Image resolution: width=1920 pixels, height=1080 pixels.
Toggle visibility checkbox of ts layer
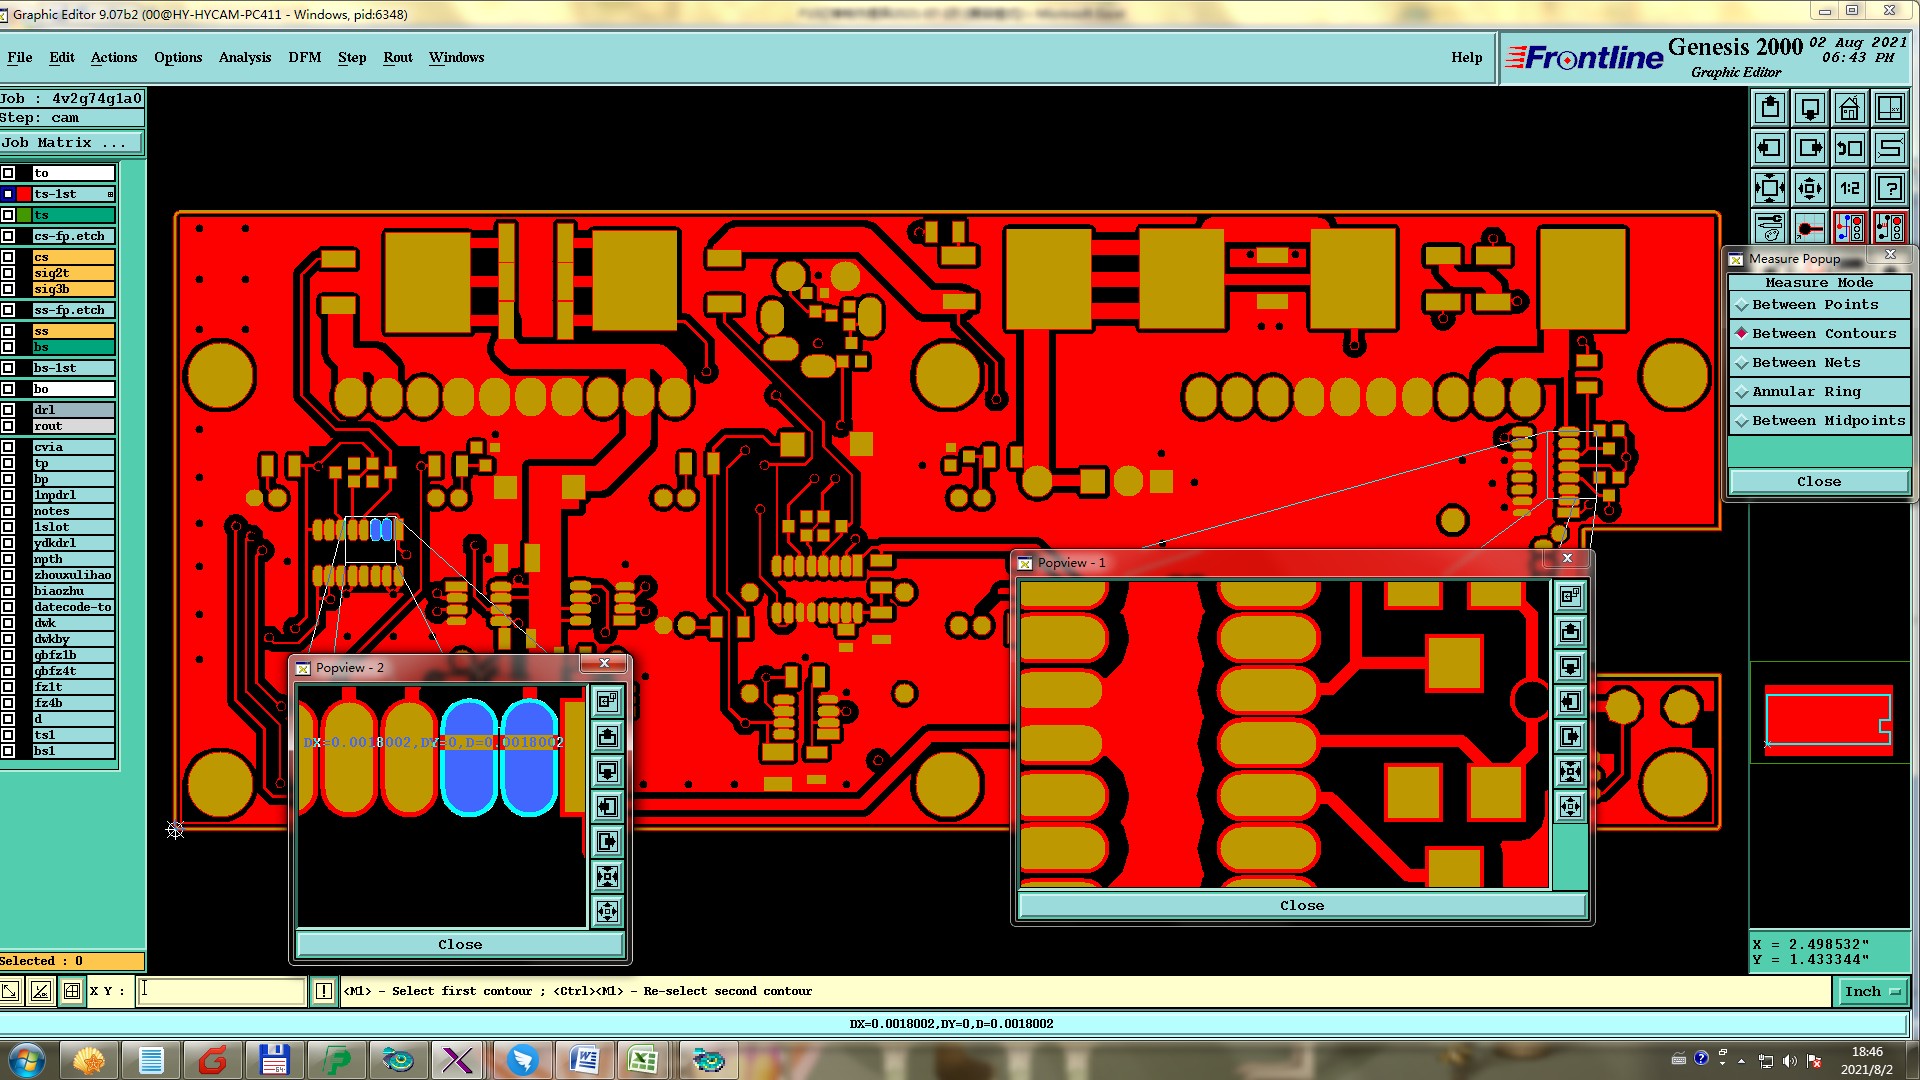(x=8, y=215)
